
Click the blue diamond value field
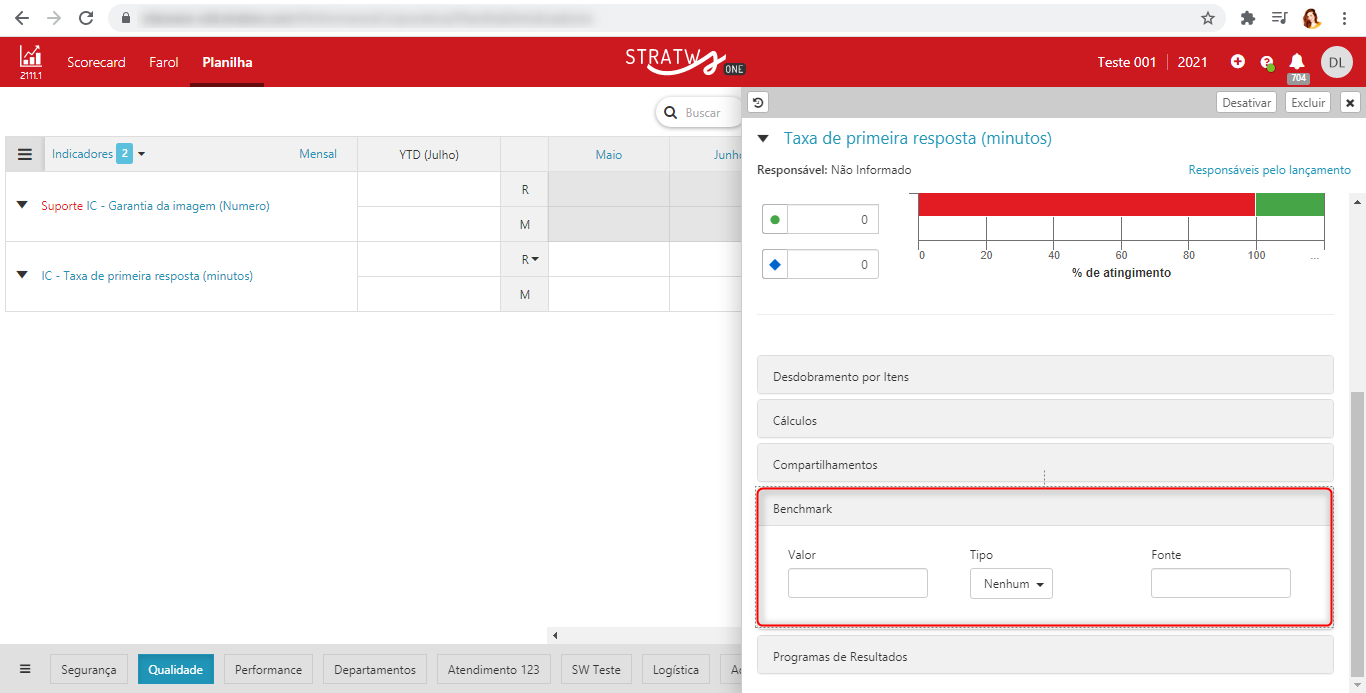(833, 264)
